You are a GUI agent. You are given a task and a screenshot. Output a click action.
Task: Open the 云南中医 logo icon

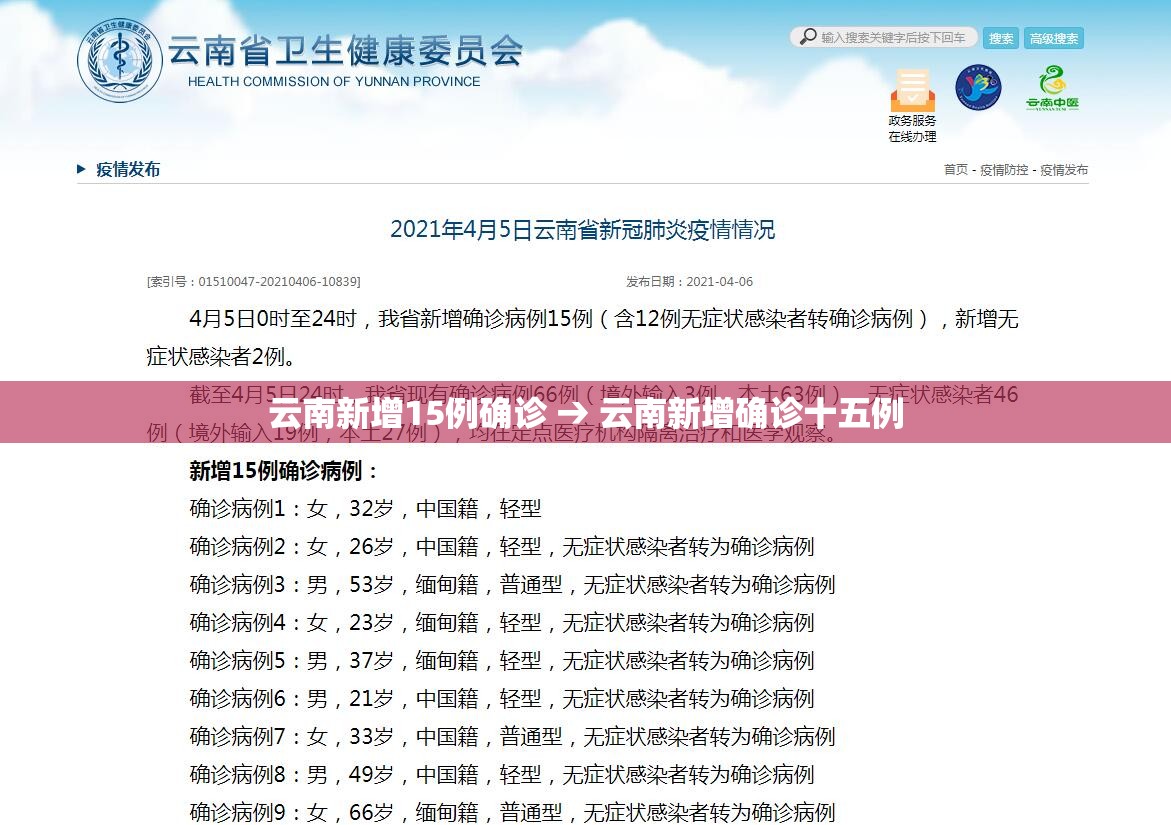[x=1052, y=88]
